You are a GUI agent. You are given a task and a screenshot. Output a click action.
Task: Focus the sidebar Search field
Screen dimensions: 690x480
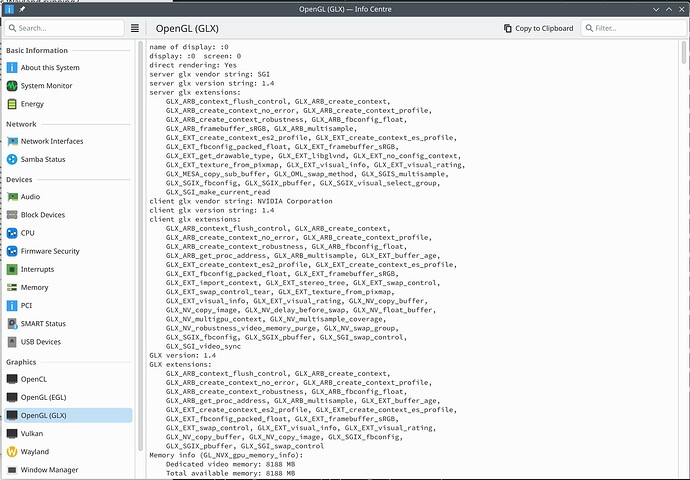point(65,28)
